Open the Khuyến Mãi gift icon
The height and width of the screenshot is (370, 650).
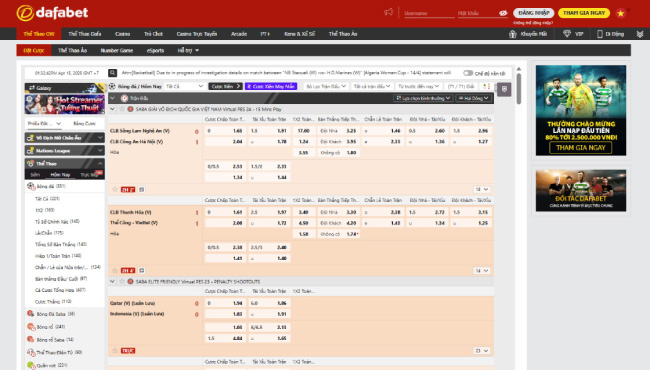pos(513,34)
